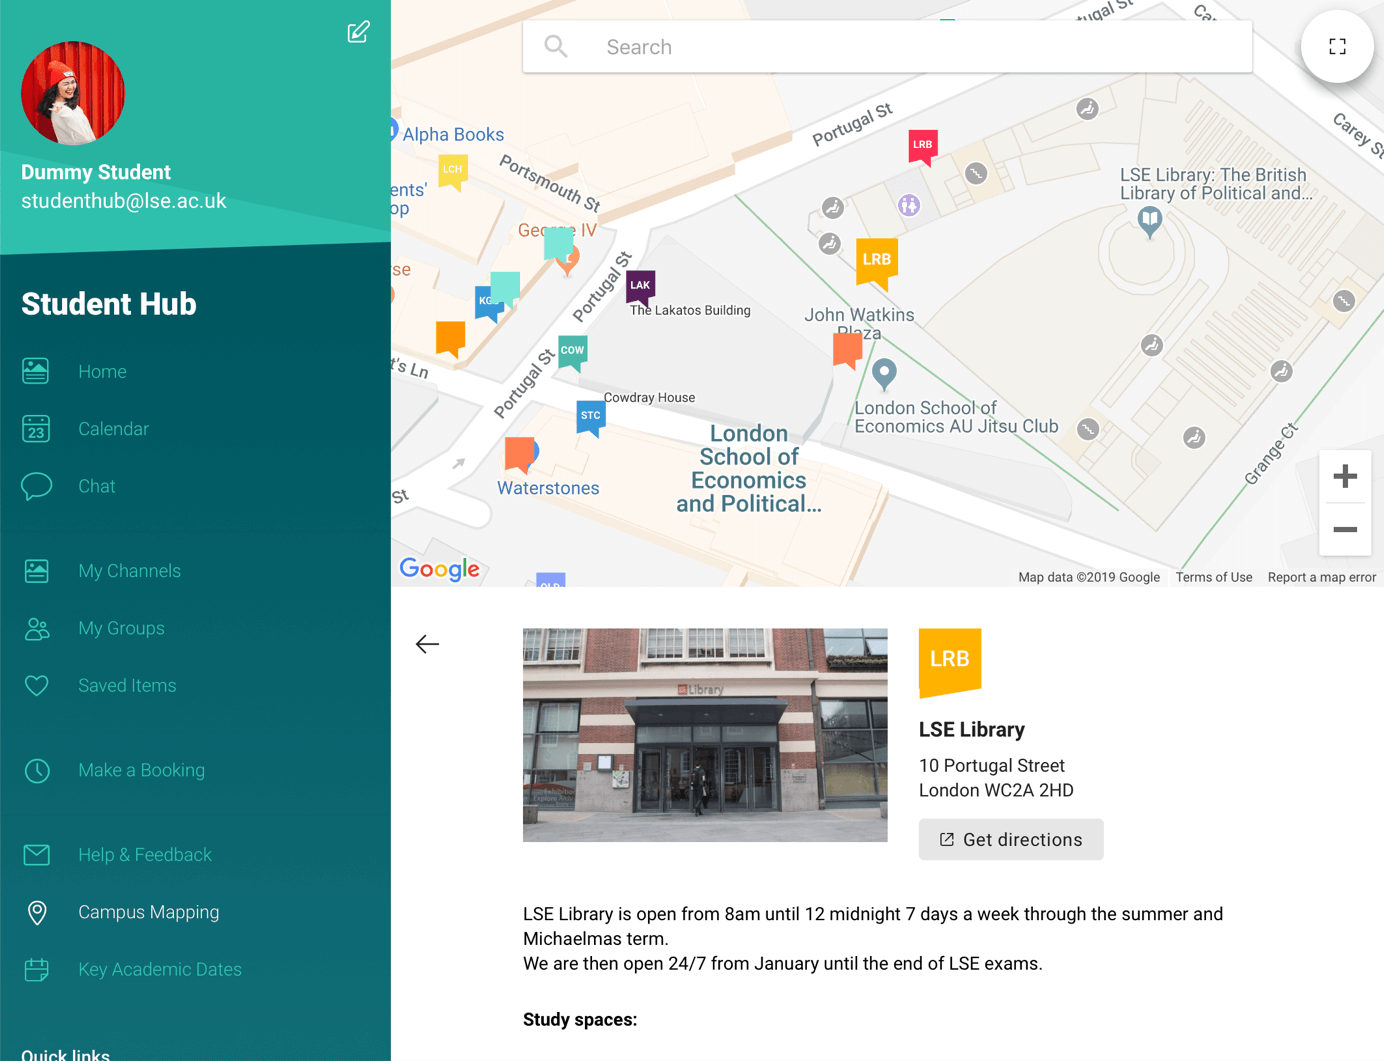1384x1061 pixels.
Task: Click the address 10 Portugal Street
Action: (x=992, y=766)
